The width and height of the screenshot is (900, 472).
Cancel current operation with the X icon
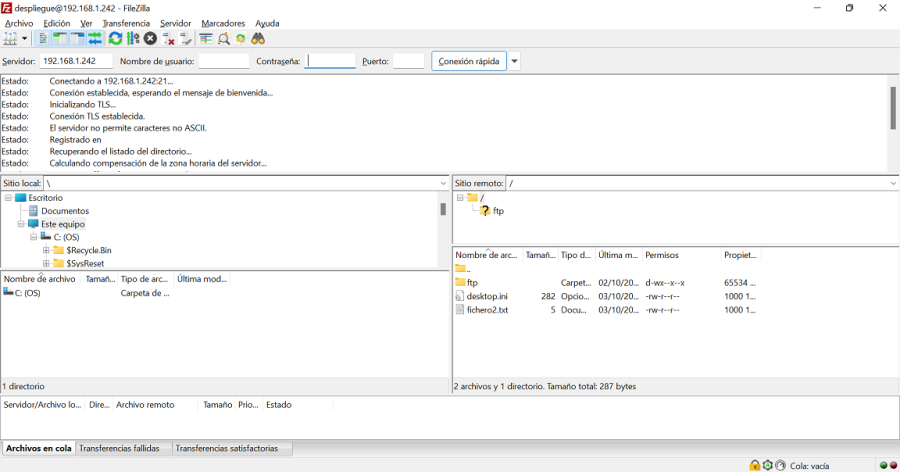[150, 39]
